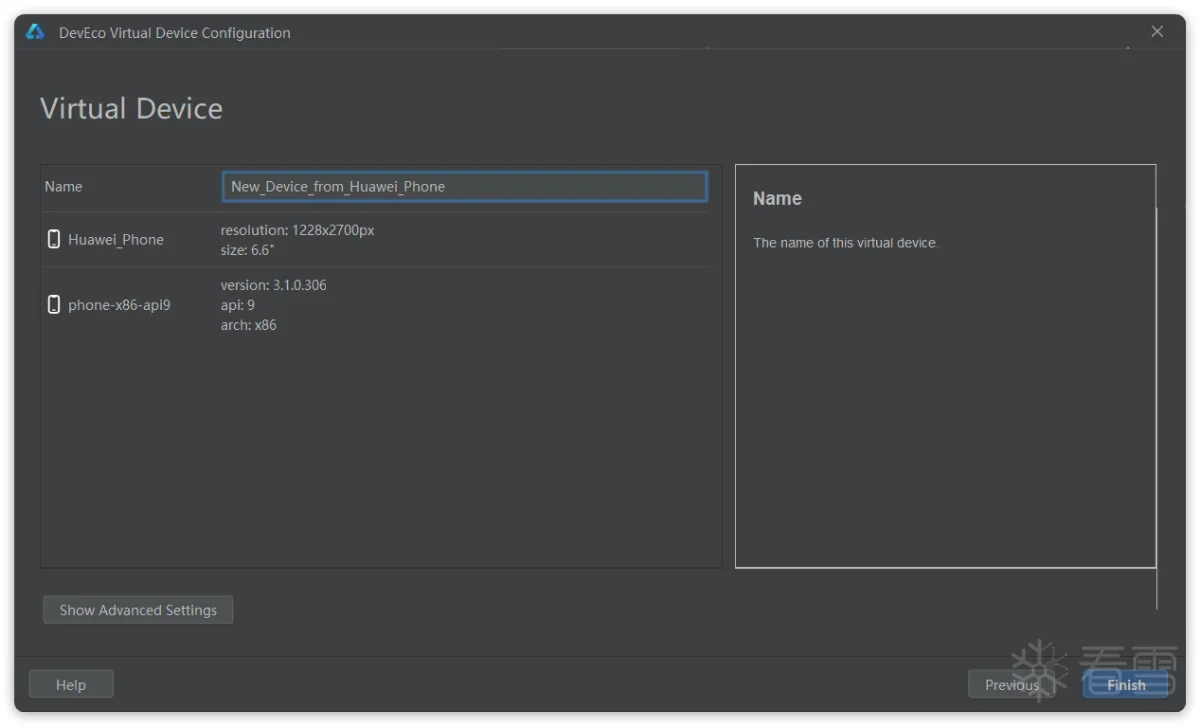Select the Huawei_Phone device label

coord(116,240)
